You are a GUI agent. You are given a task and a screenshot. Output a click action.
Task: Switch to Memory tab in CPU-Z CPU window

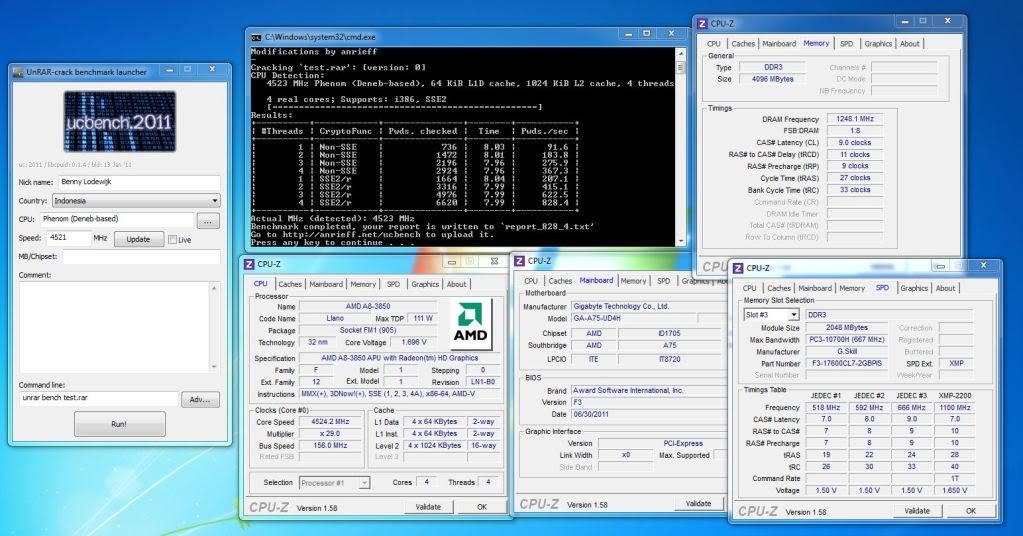tap(363, 284)
